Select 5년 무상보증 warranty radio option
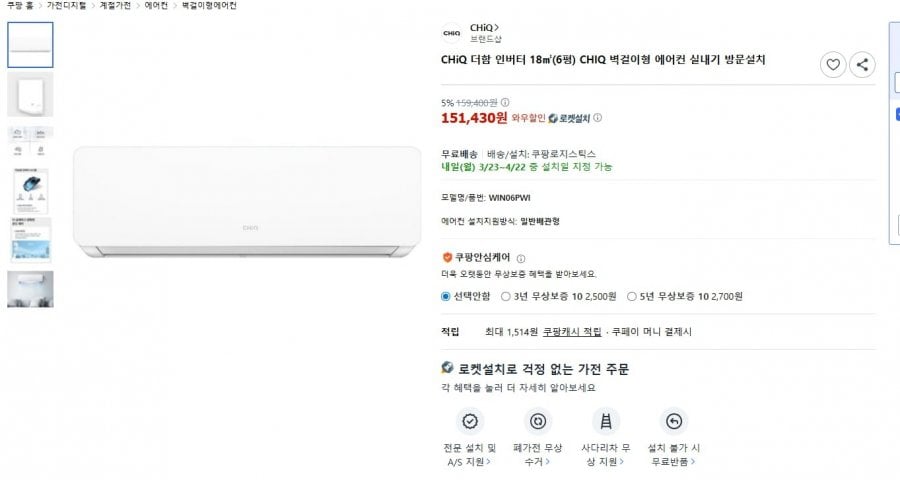 632,296
